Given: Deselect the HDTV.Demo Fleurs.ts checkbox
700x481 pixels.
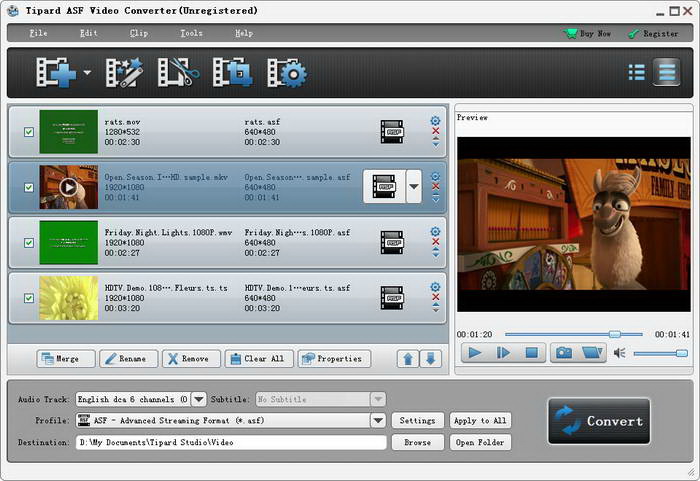Looking at the screenshot, I should [28, 297].
